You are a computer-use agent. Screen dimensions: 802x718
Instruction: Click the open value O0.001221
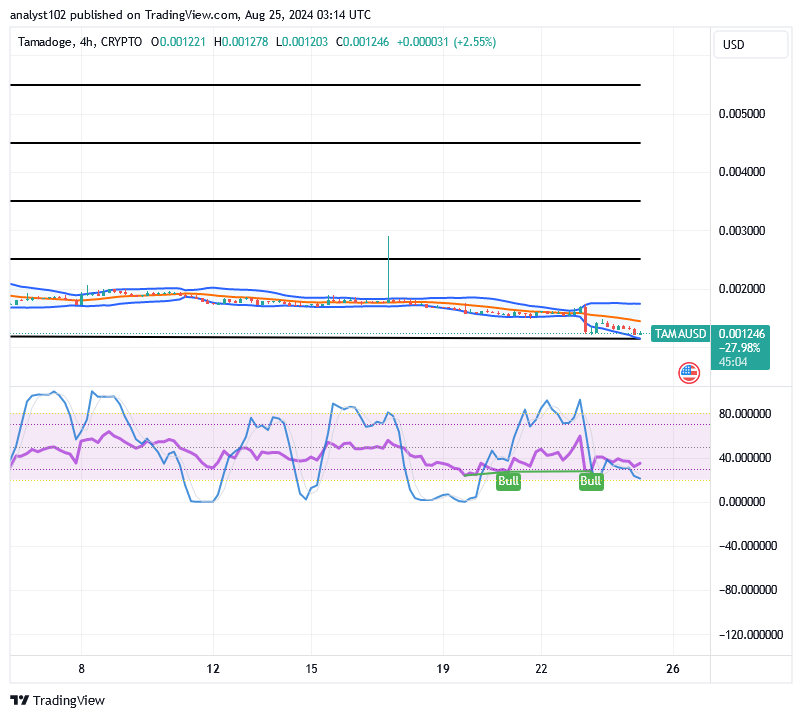click(x=178, y=42)
